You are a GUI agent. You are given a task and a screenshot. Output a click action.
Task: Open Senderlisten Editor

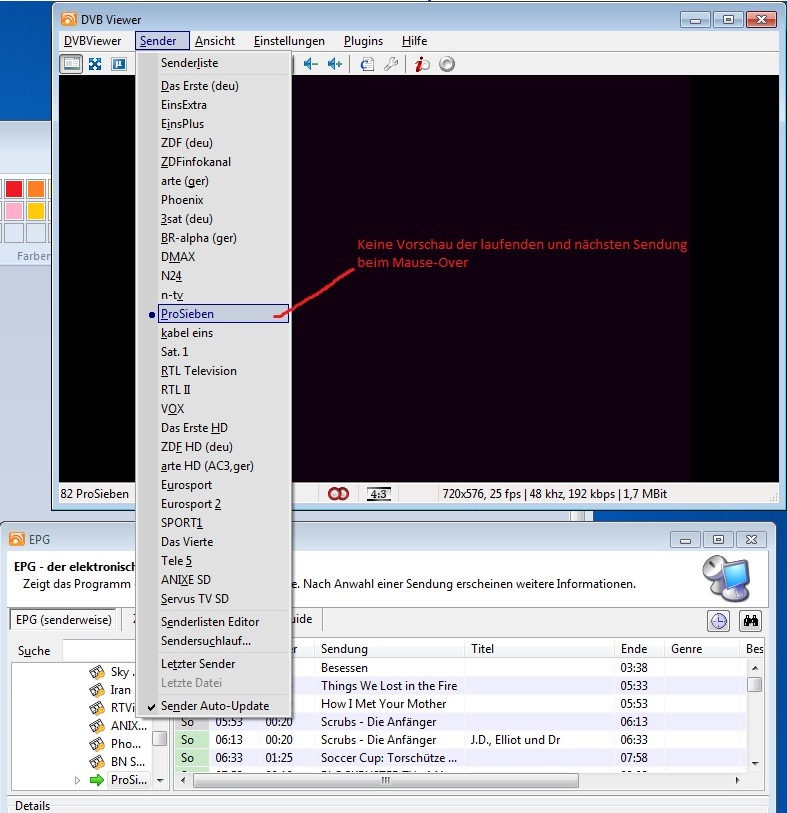click(x=210, y=622)
